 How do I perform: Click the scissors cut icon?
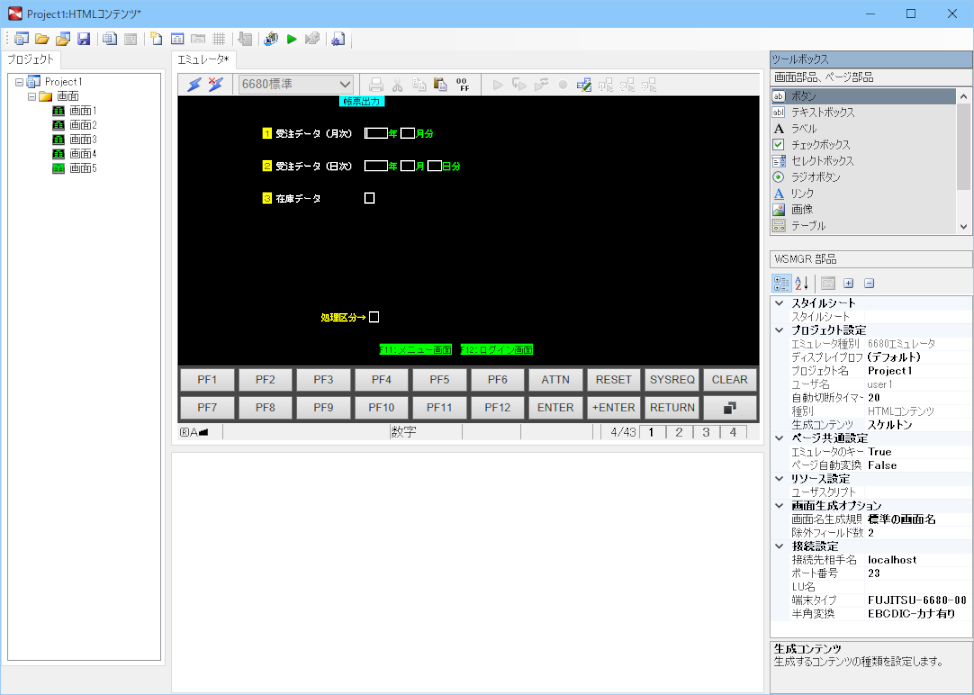[x=397, y=84]
